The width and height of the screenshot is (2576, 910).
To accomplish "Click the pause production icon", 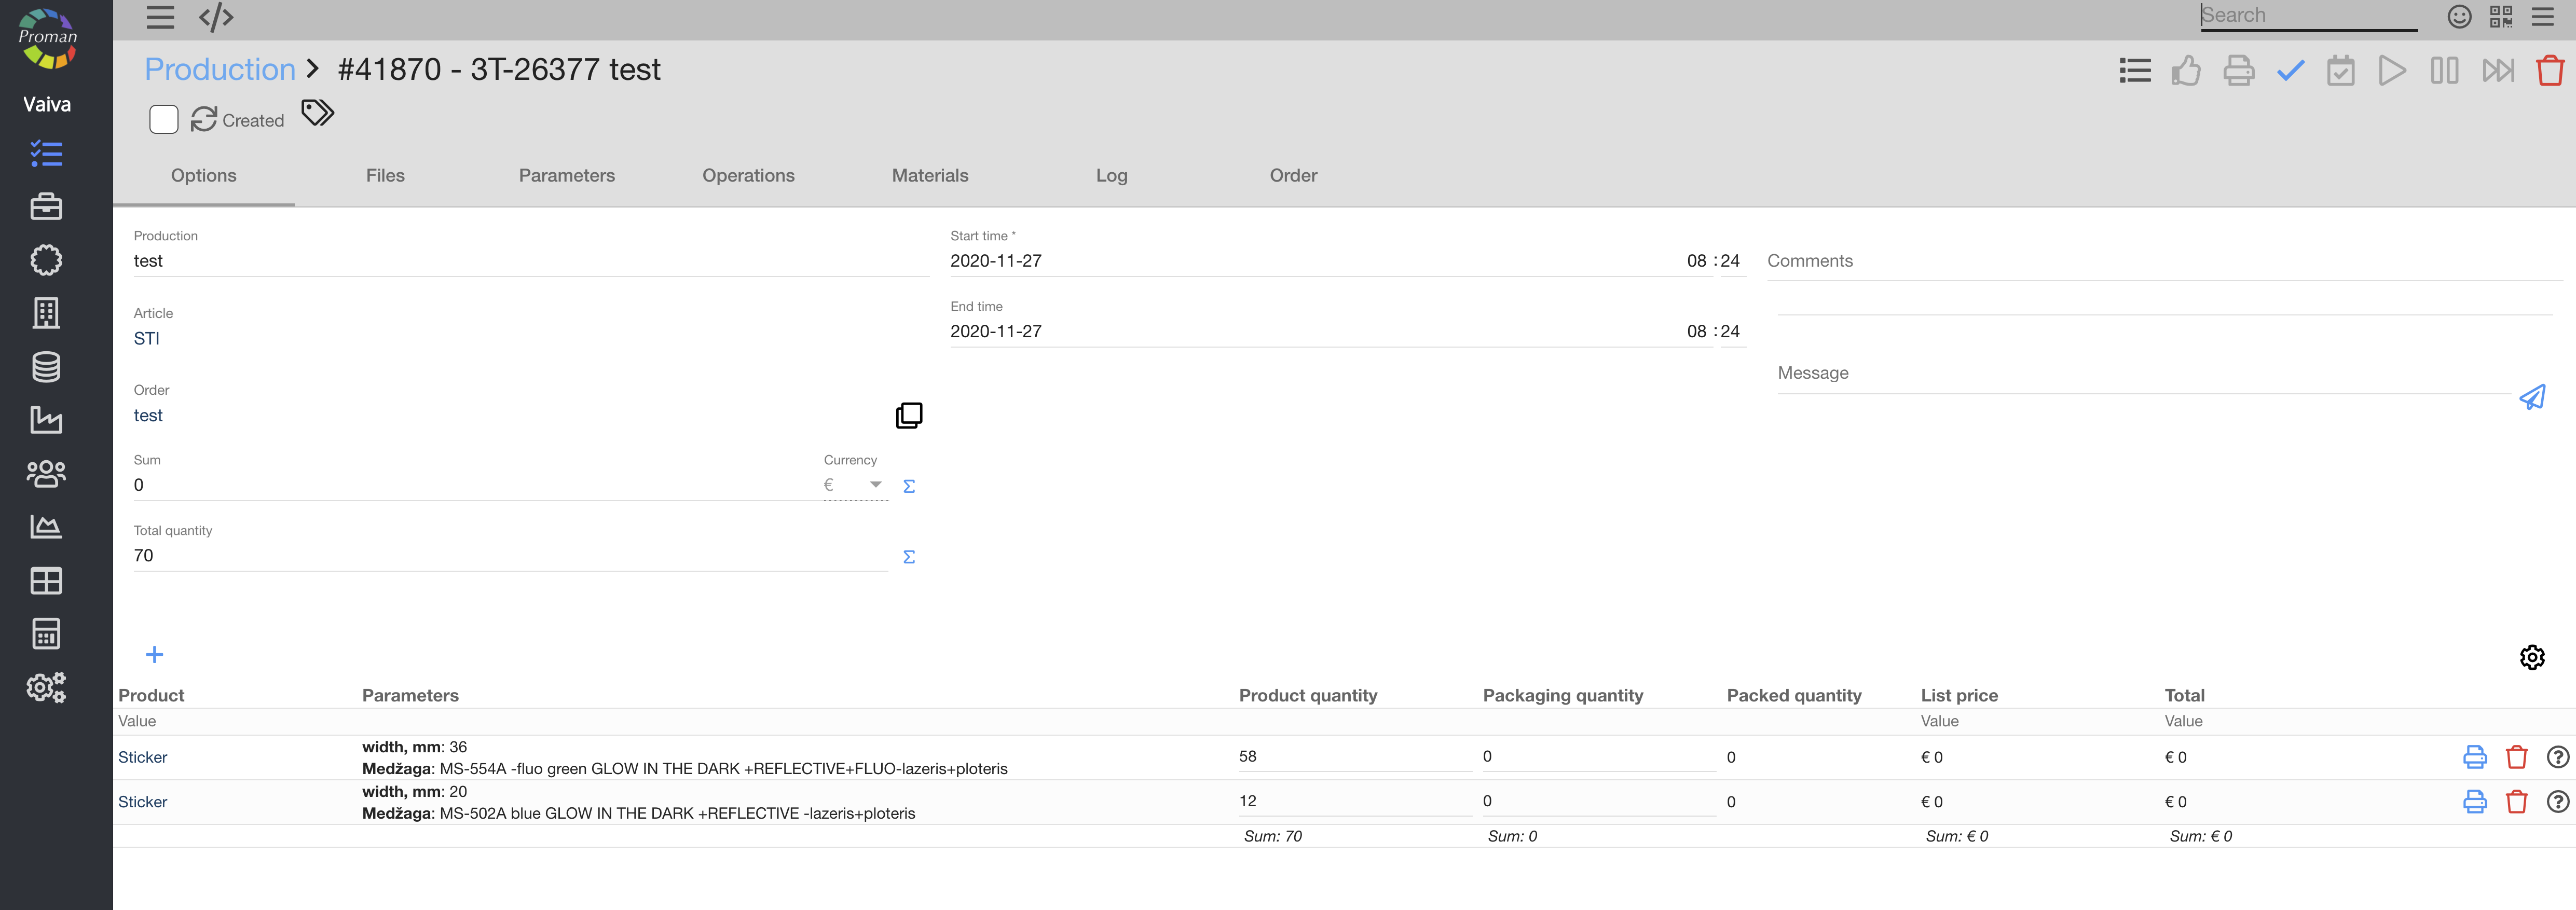I will click(x=2444, y=71).
